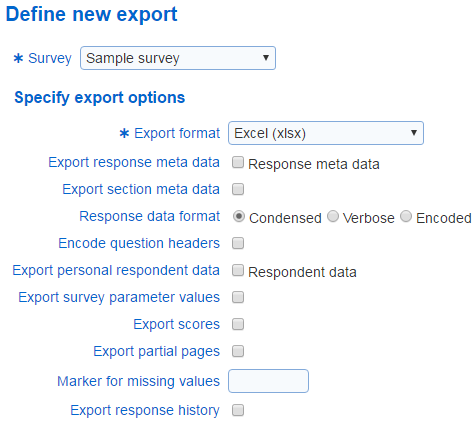Open the Survey dropdown showing Sample survey
The height and width of the screenshot is (424, 476).
(178, 58)
